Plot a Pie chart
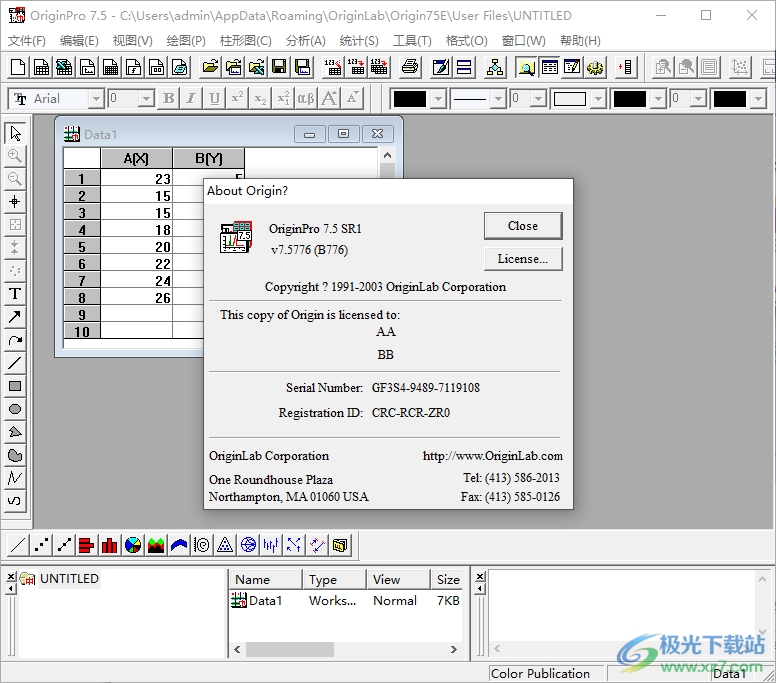 [133, 545]
